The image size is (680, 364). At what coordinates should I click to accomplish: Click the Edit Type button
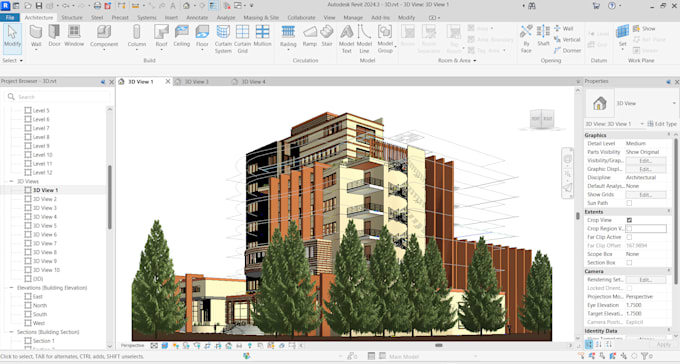662,124
